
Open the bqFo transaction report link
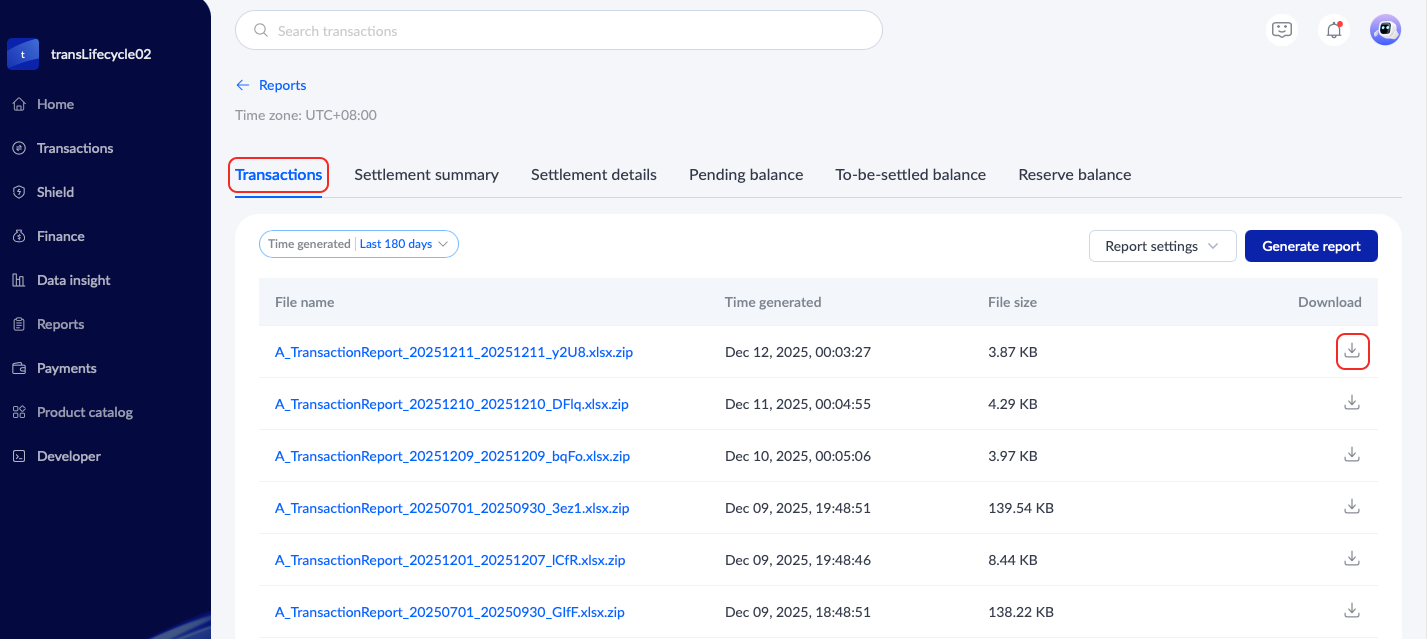(452, 456)
